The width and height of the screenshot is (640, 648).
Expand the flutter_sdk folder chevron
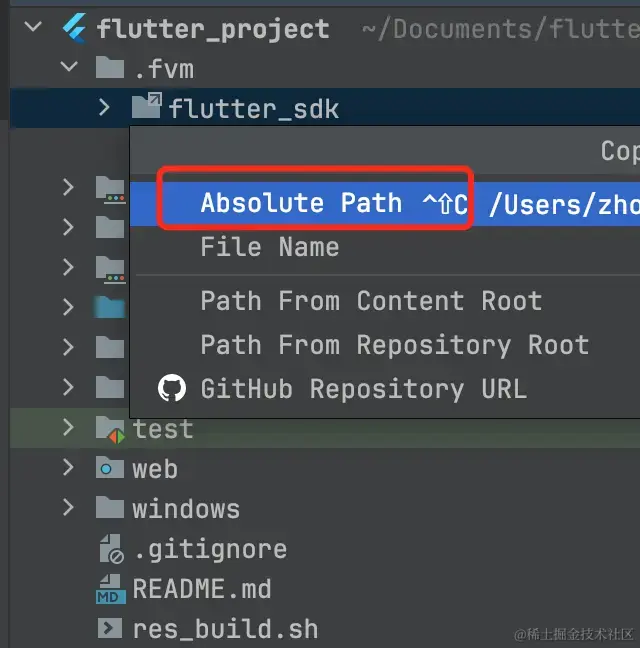click(105, 107)
